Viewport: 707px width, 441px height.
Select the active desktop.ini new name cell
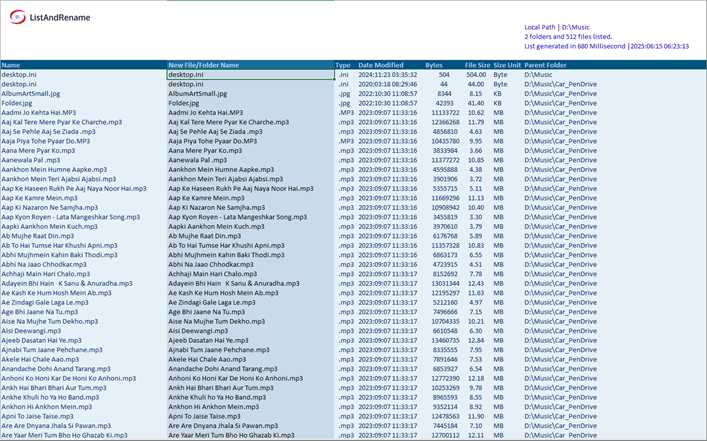tap(251, 74)
